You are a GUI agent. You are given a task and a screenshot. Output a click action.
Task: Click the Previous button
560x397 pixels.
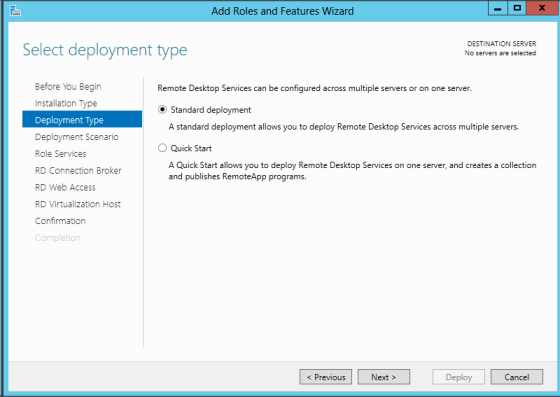coord(326,377)
